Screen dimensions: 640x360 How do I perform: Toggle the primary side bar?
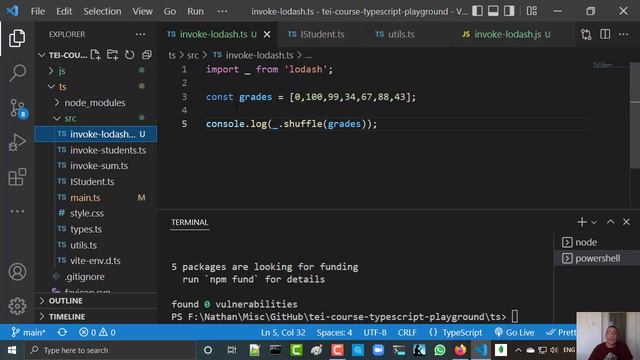click(477, 11)
